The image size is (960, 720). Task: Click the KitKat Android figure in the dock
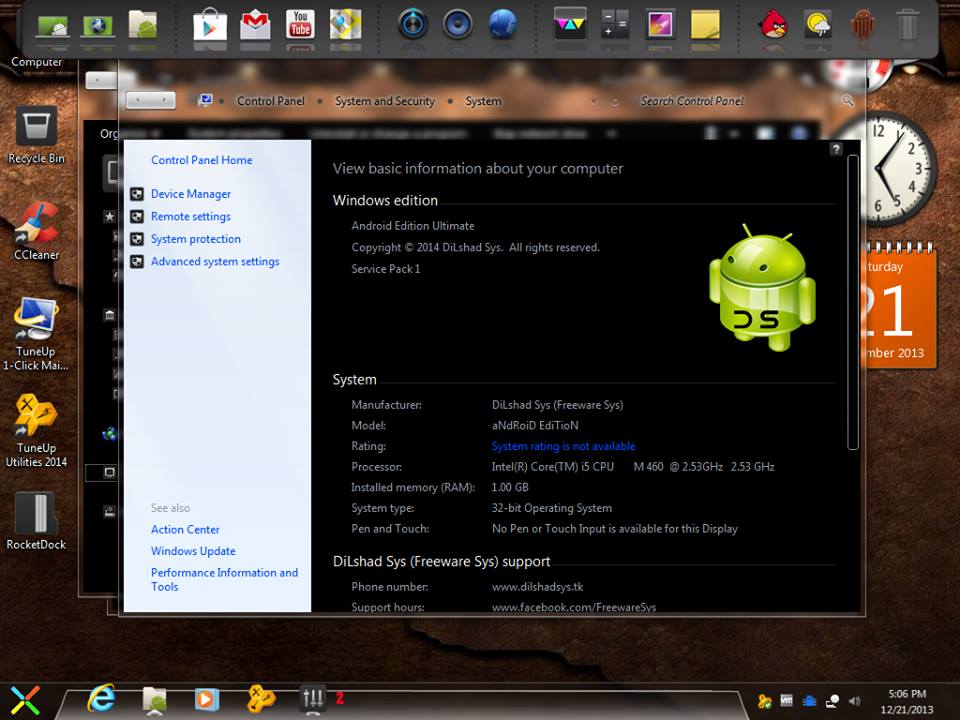coord(863,25)
